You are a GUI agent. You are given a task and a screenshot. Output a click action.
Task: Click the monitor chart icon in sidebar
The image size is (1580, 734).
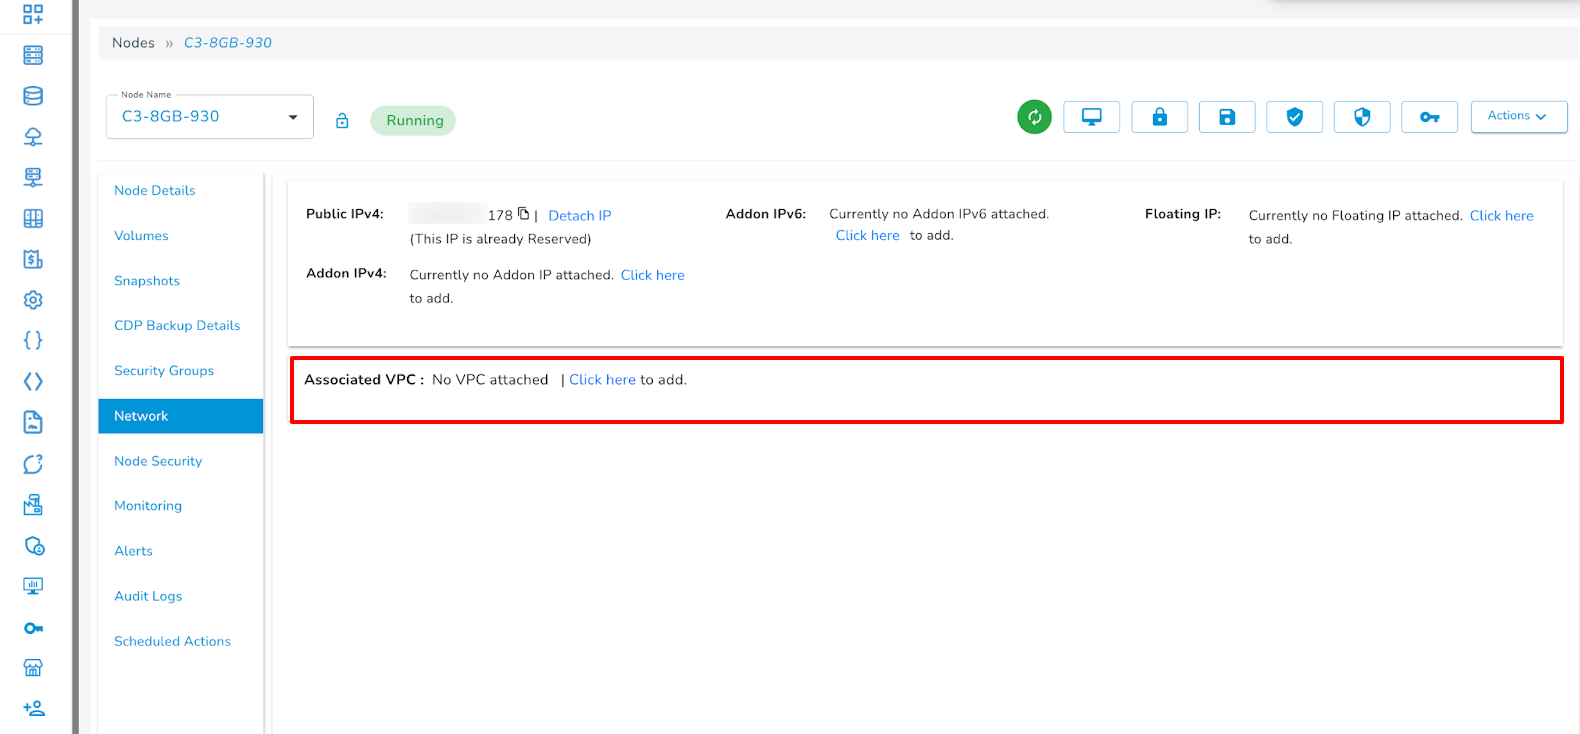pyautogui.click(x=33, y=586)
